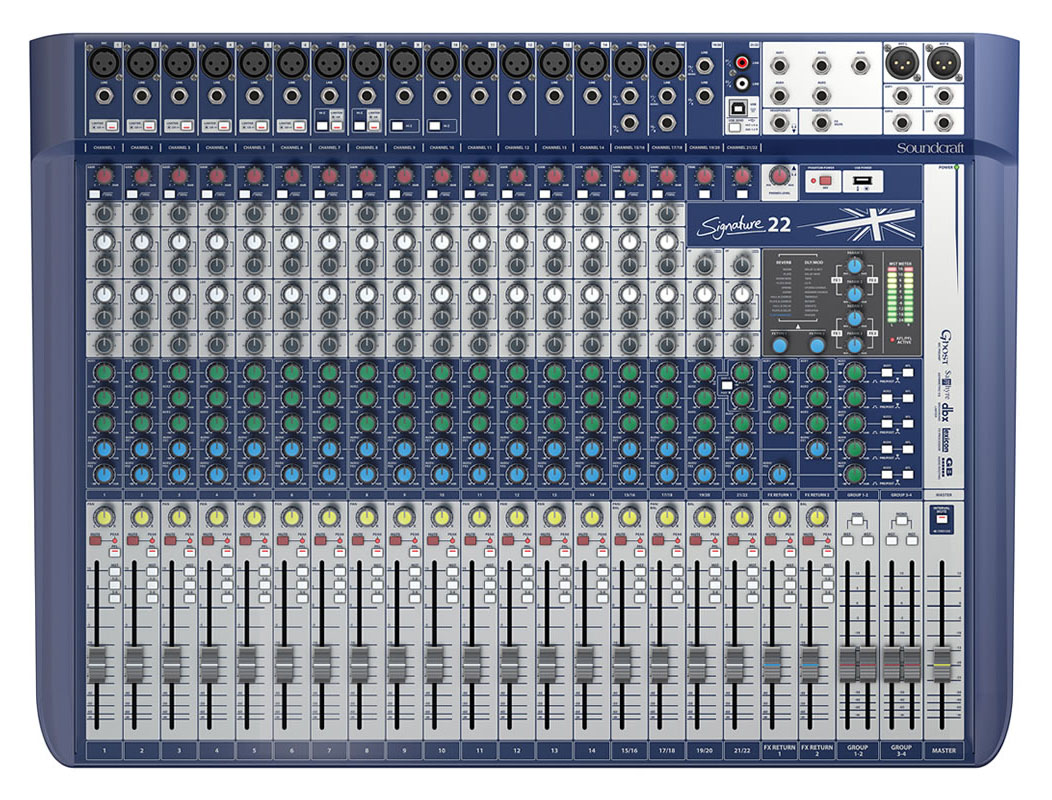Toggle the Mono switch on Group 1-2
The image size is (1052, 800).
(857, 519)
